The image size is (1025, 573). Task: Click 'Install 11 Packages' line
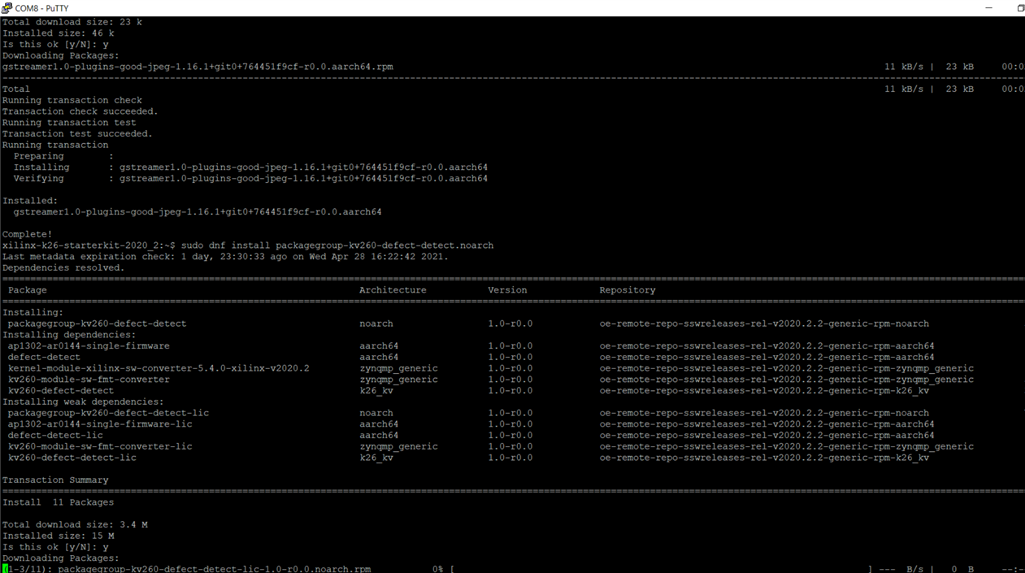click(58, 502)
